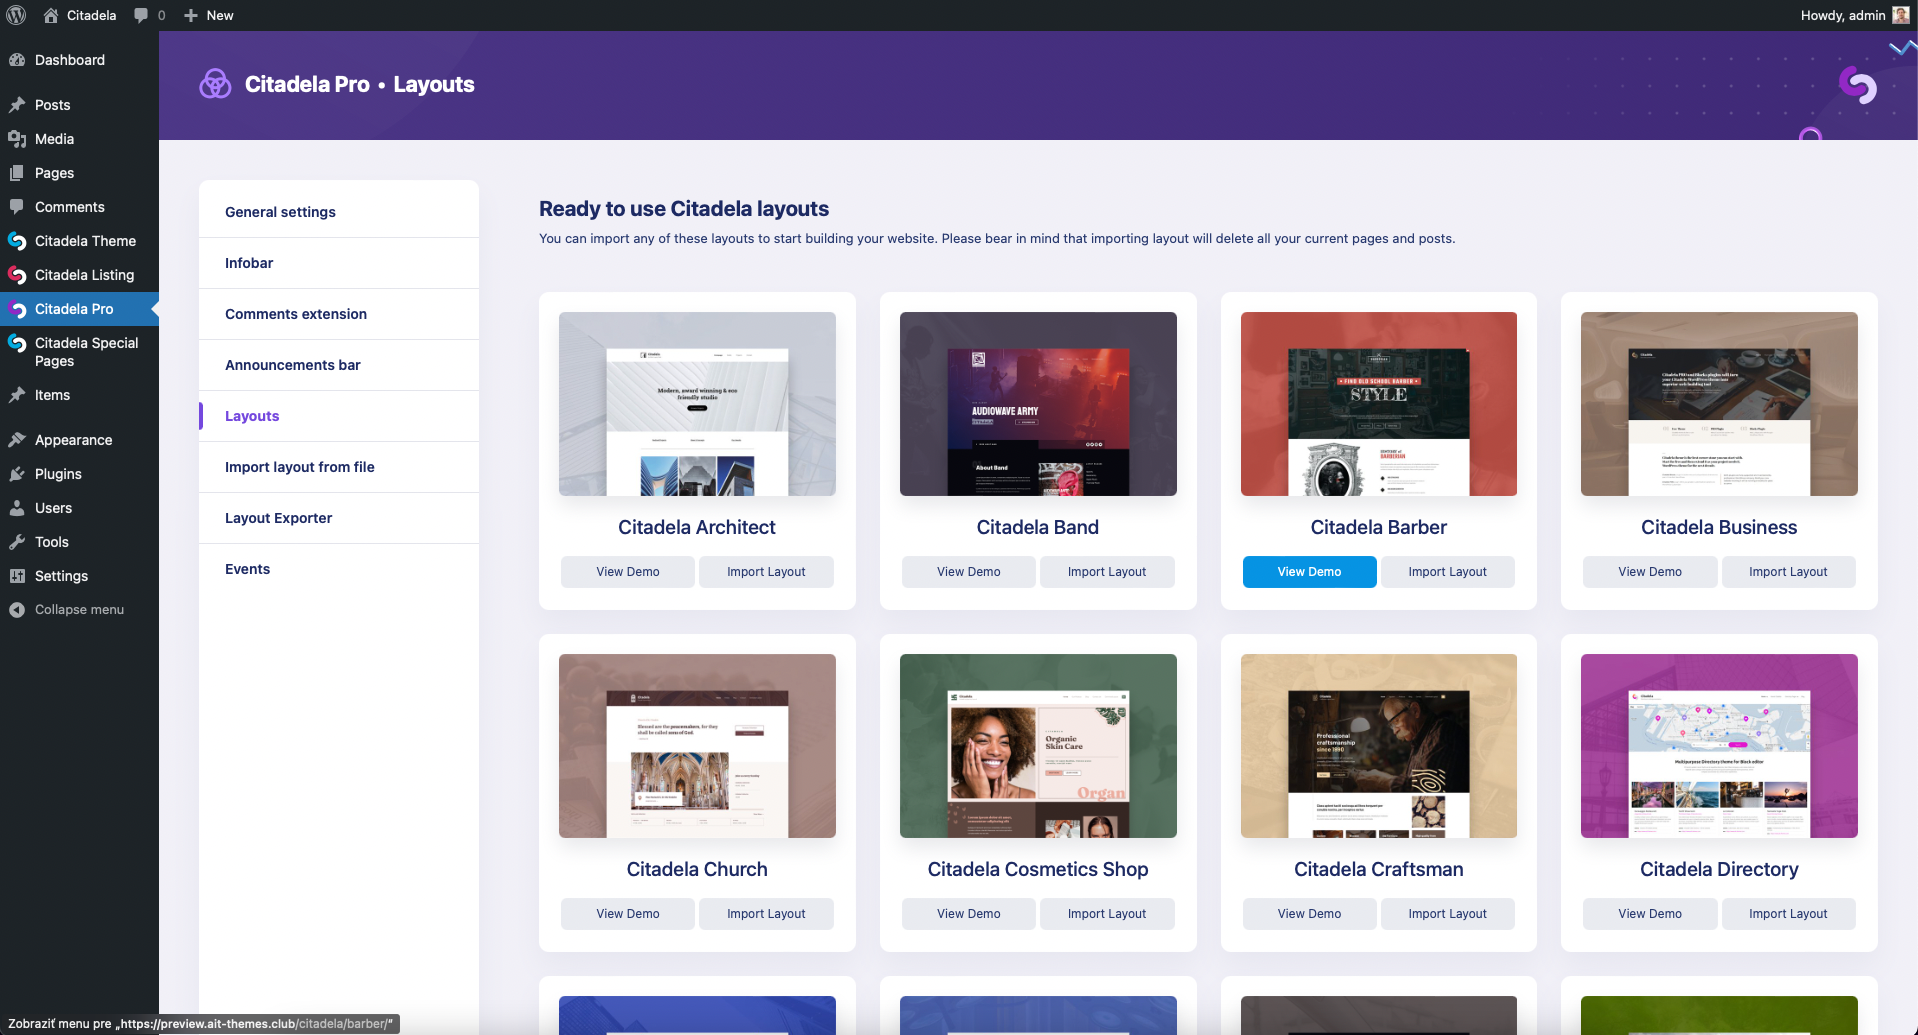Import the Citadela Architect layout

[x=765, y=572]
